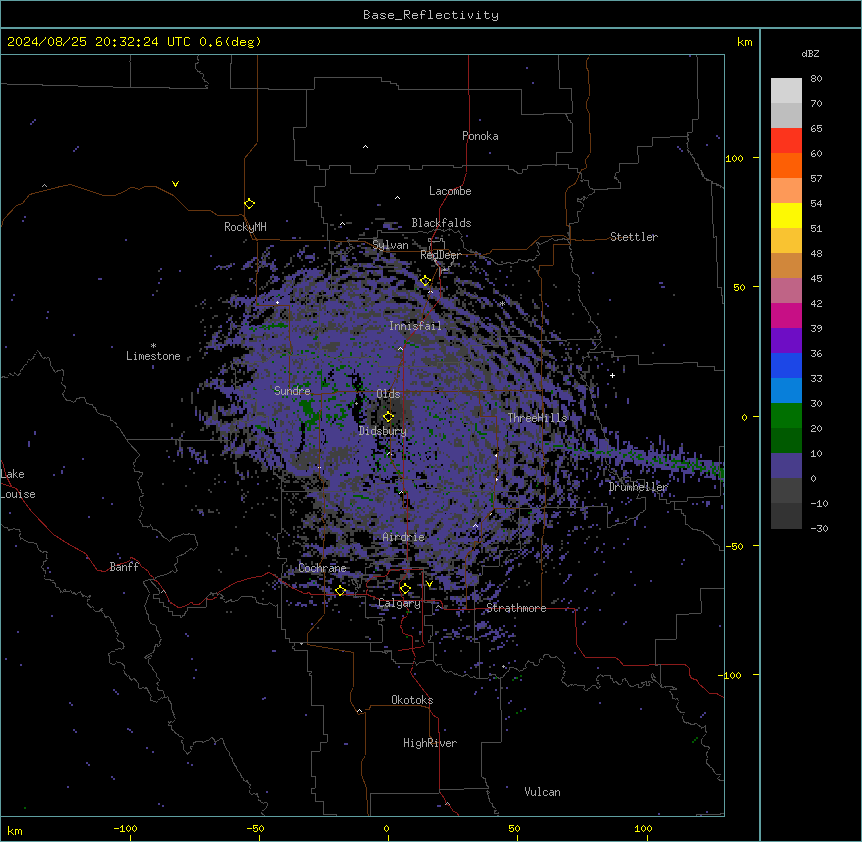Click the dBZ legend heading
The height and width of the screenshot is (842, 862).
coord(810,54)
